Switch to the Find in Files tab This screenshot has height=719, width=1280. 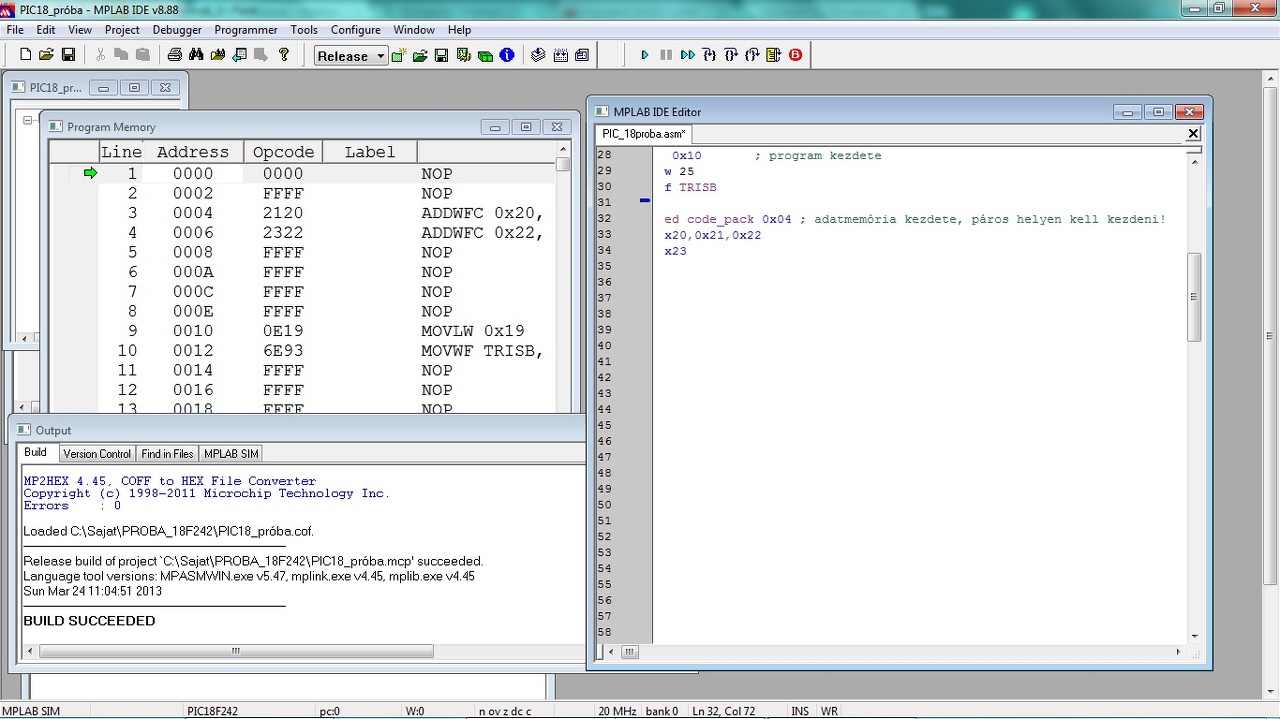[167, 454]
